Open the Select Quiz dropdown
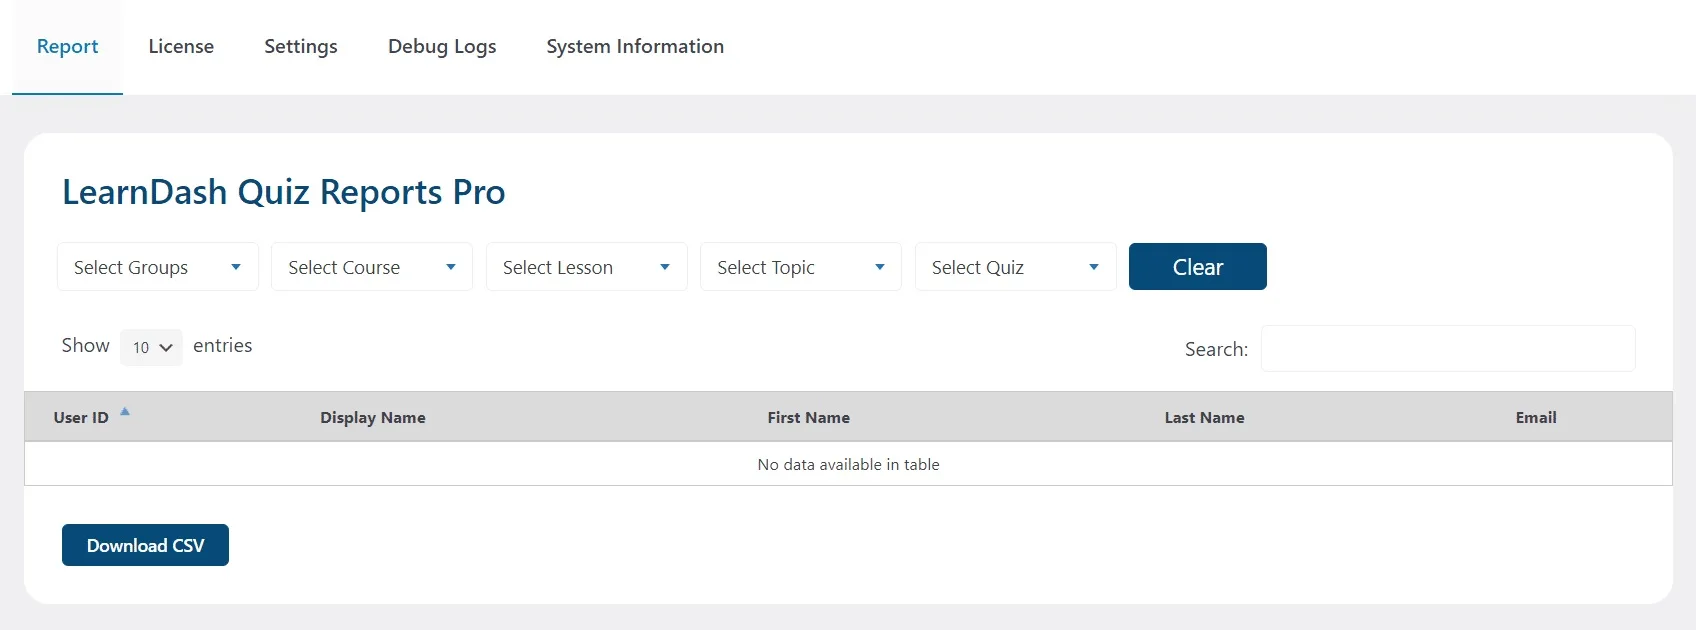Image resolution: width=1696 pixels, height=630 pixels. [x=1016, y=267]
